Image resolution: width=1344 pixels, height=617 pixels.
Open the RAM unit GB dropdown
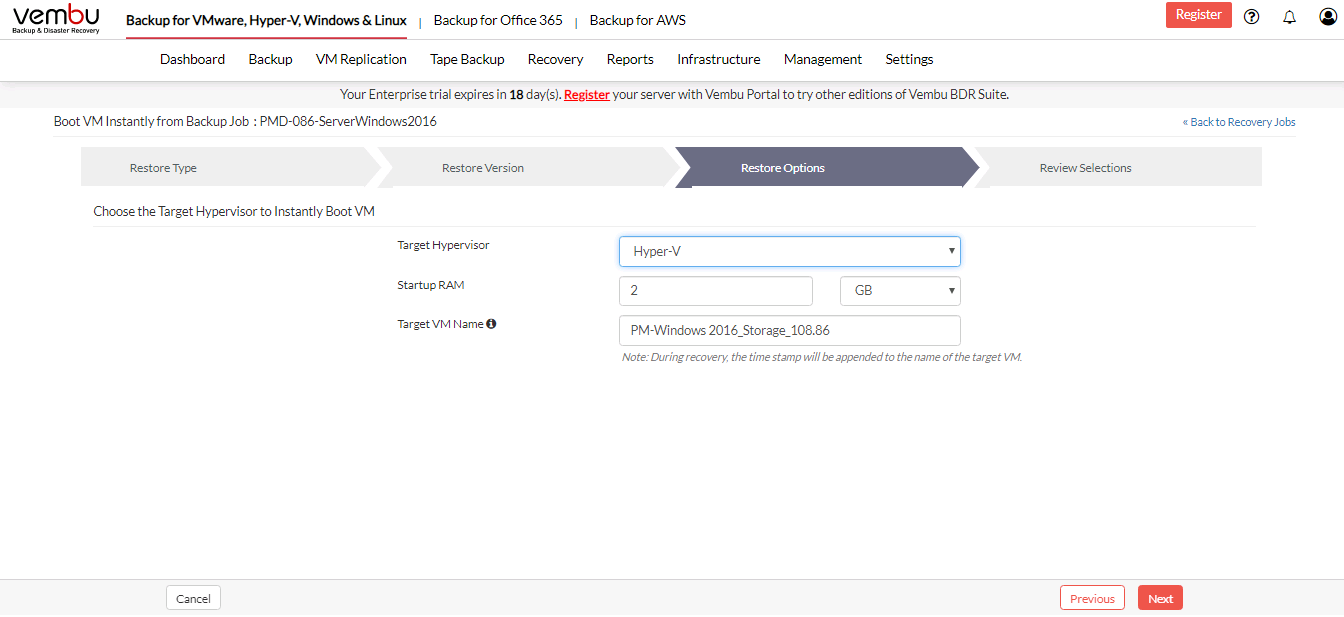[x=900, y=291]
